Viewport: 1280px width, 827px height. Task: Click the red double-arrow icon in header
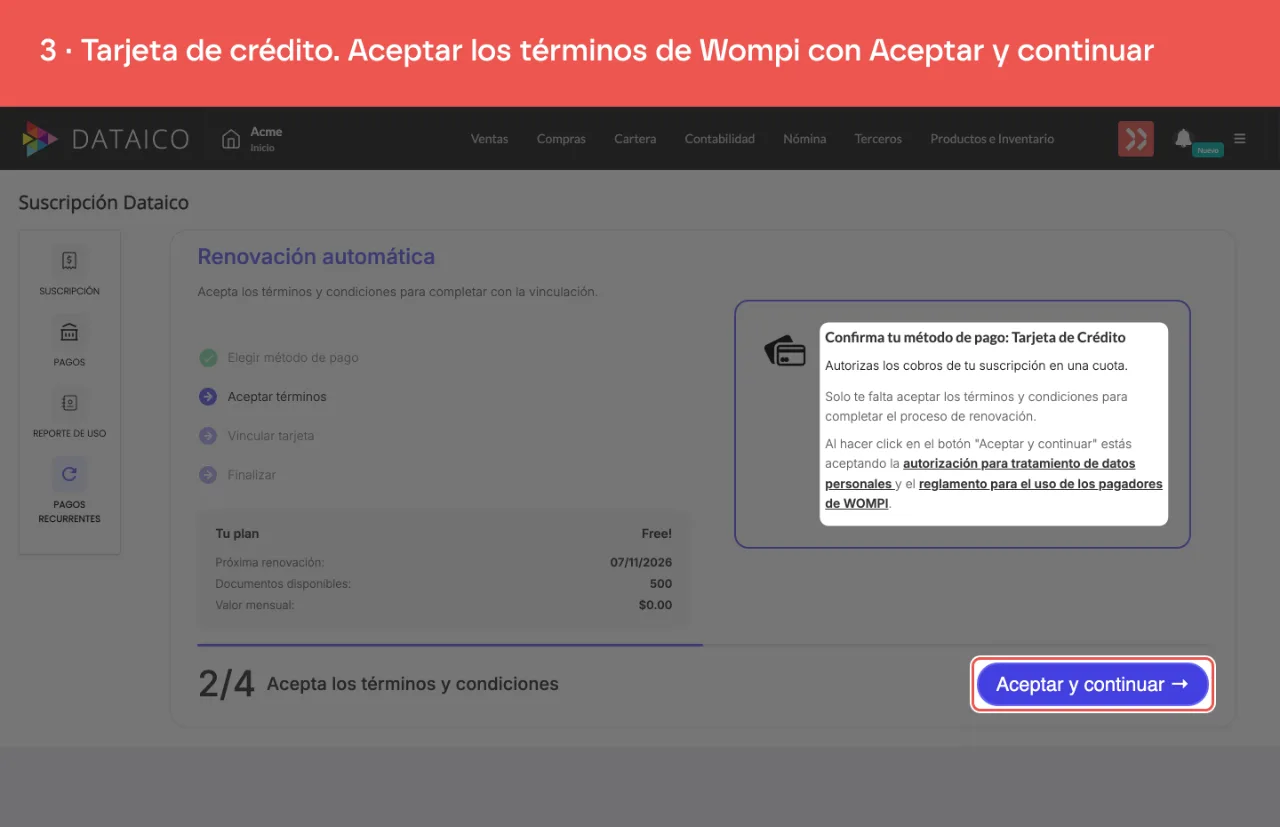[x=1136, y=139]
